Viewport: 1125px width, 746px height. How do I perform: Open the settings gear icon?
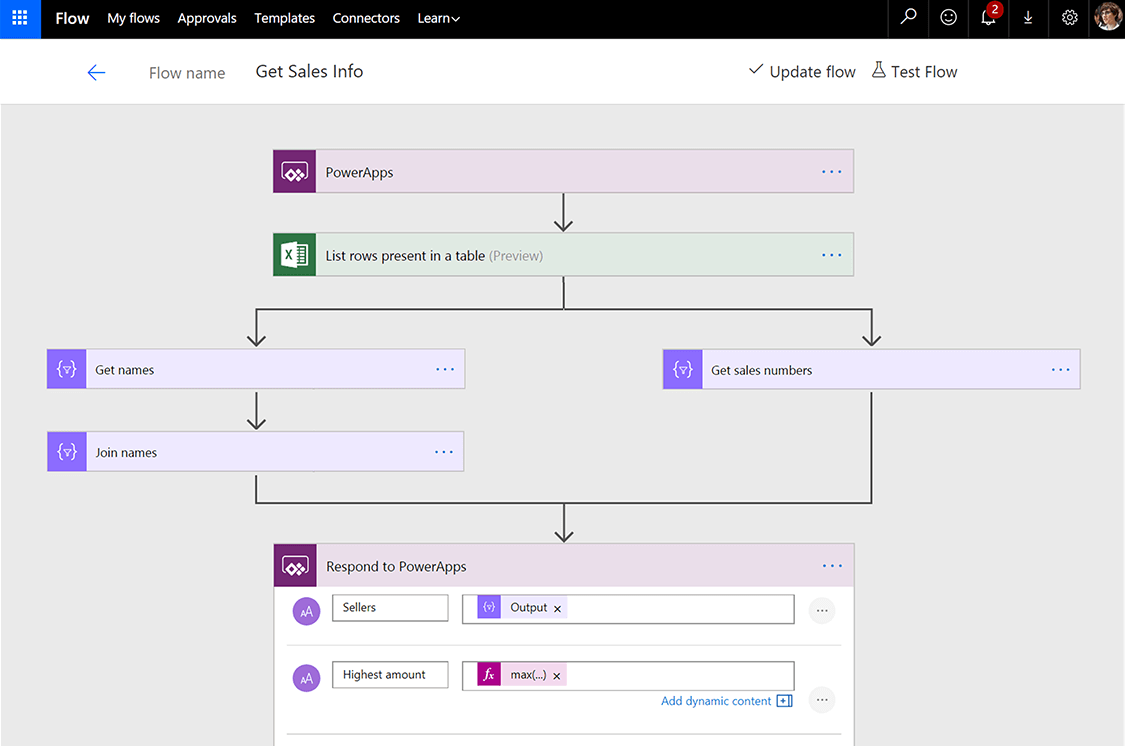pyautogui.click(x=1069, y=17)
